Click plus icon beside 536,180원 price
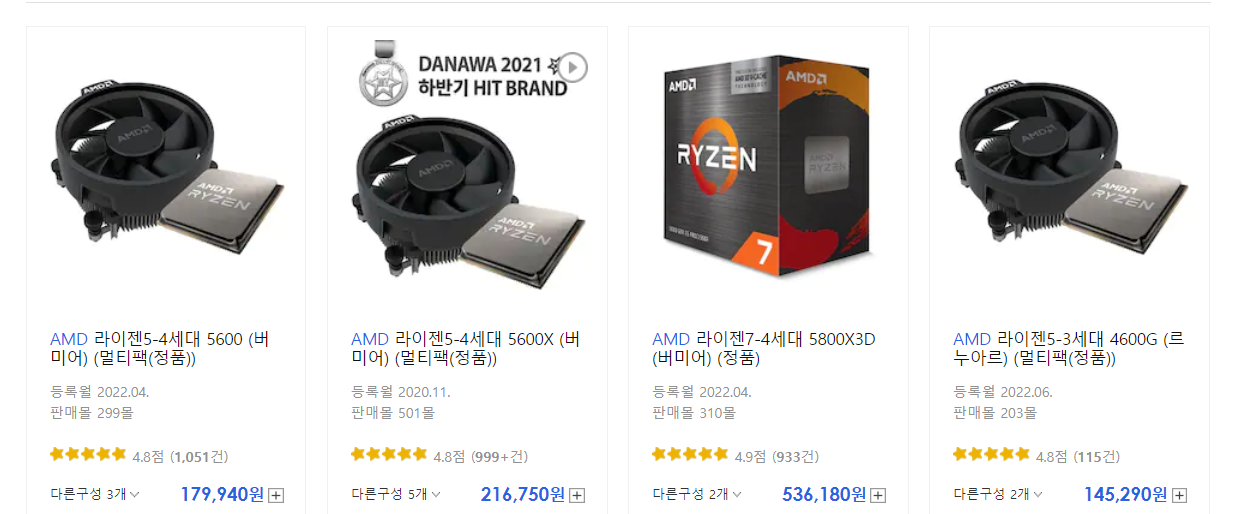Screen dimensions: 1235x514 pyautogui.click(x=878, y=495)
